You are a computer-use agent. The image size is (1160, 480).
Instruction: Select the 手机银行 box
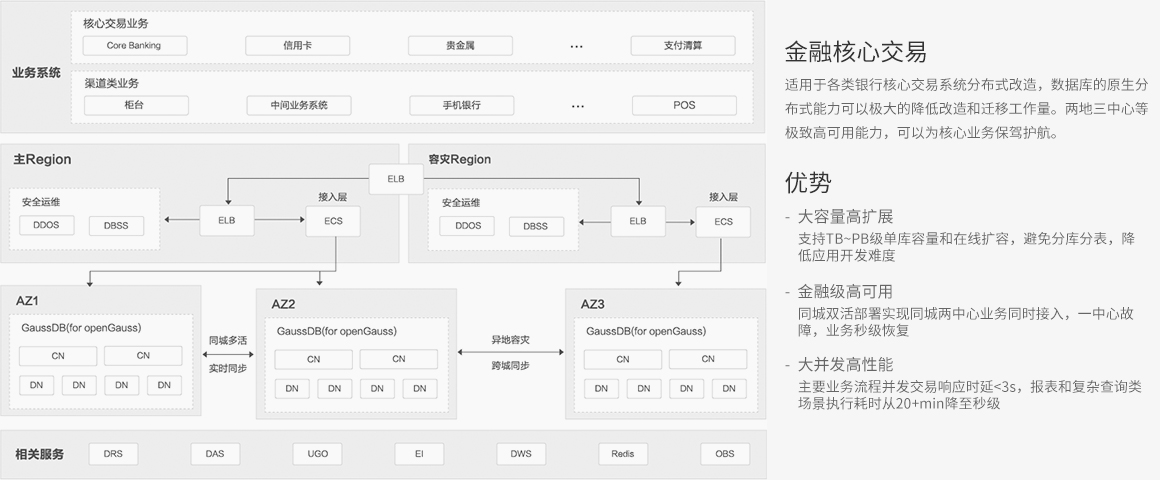(461, 105)
